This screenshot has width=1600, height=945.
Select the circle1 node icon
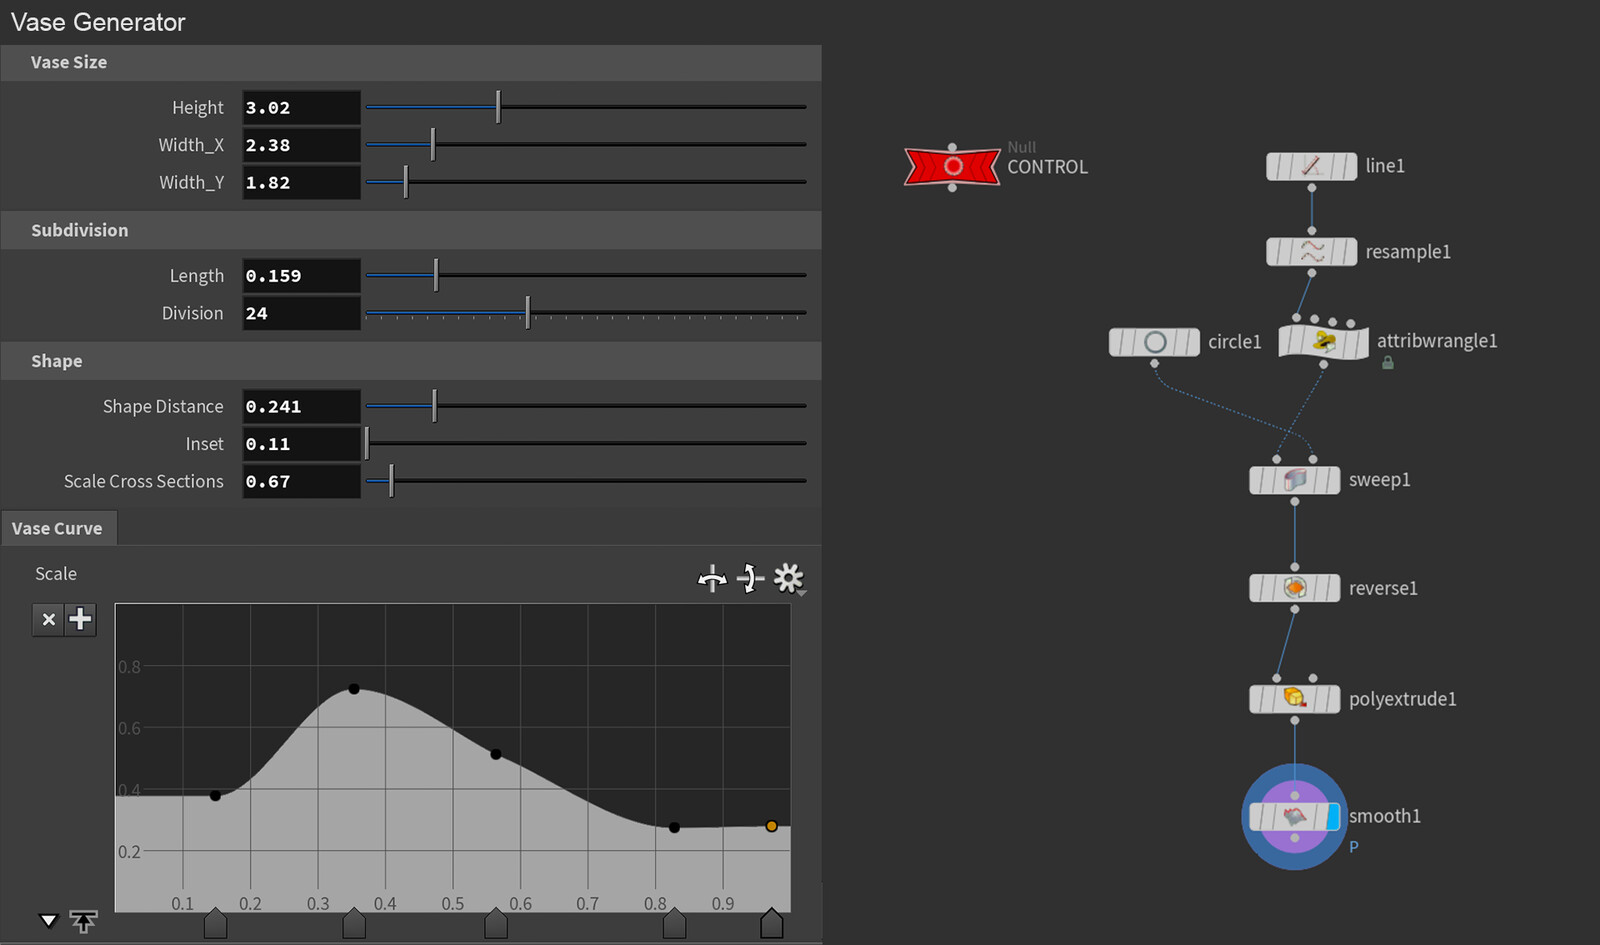[1154, 342]
